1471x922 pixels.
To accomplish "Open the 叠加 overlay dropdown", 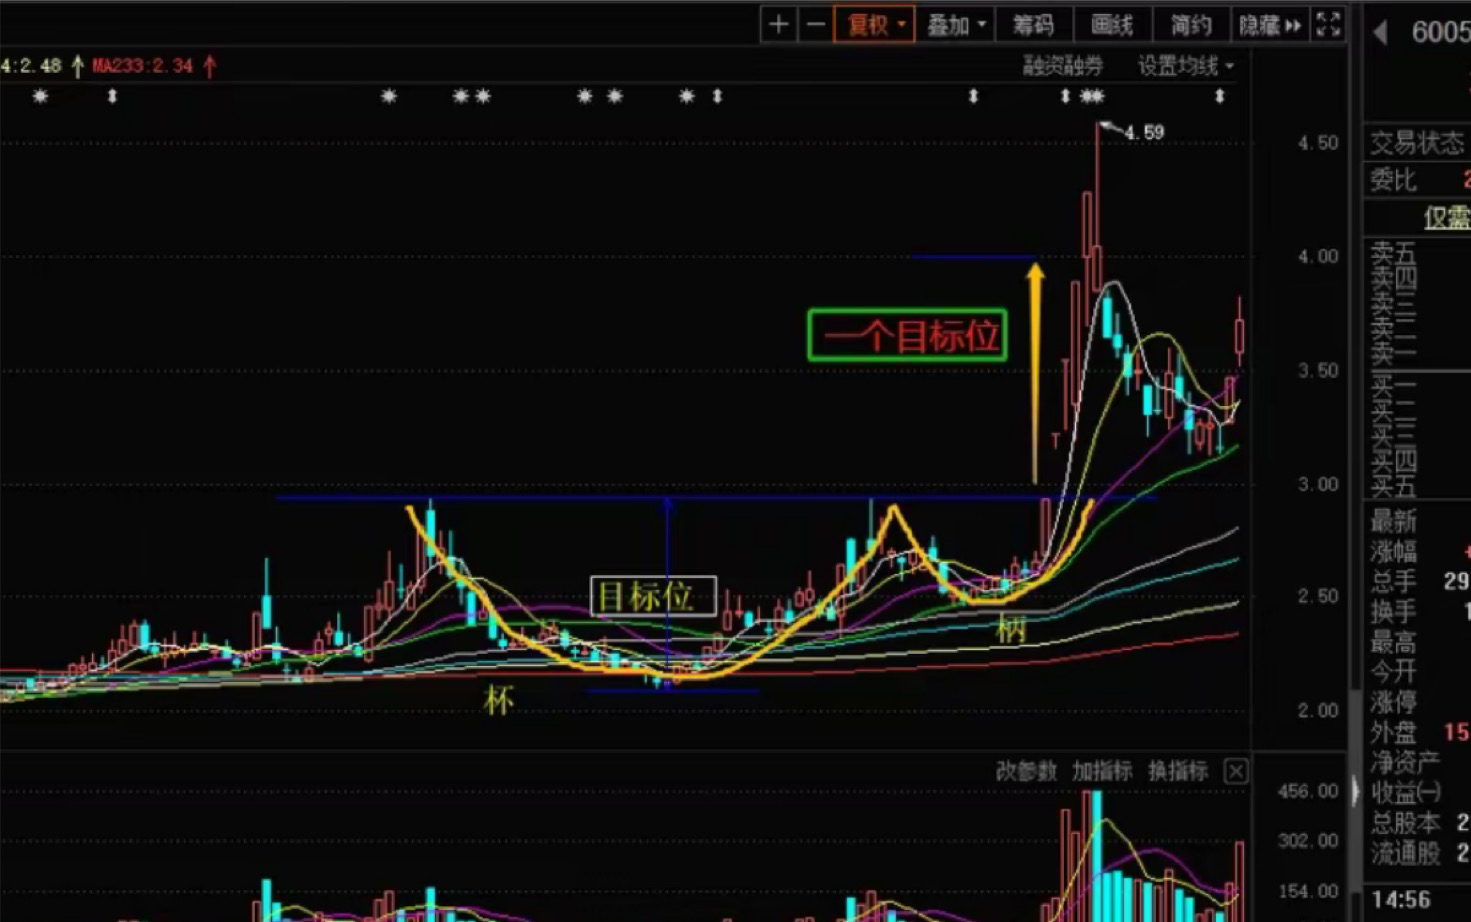I will tap(955, 25).
